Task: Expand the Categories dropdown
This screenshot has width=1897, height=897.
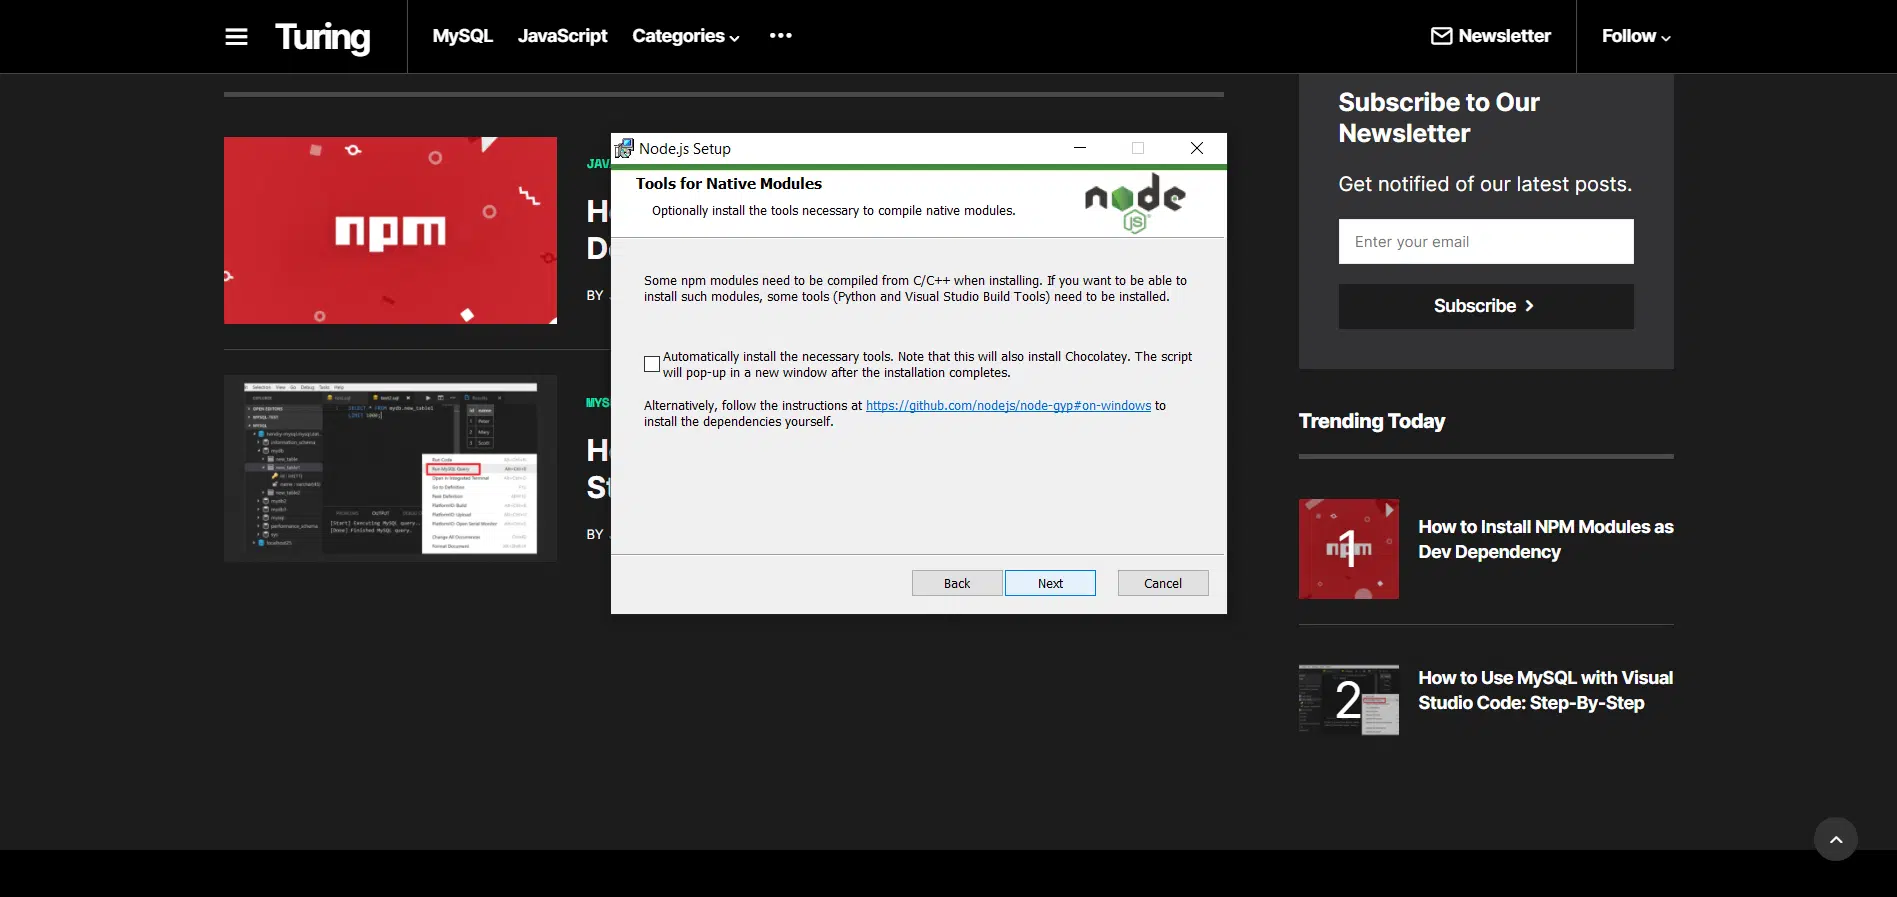Action: point(686,36)
